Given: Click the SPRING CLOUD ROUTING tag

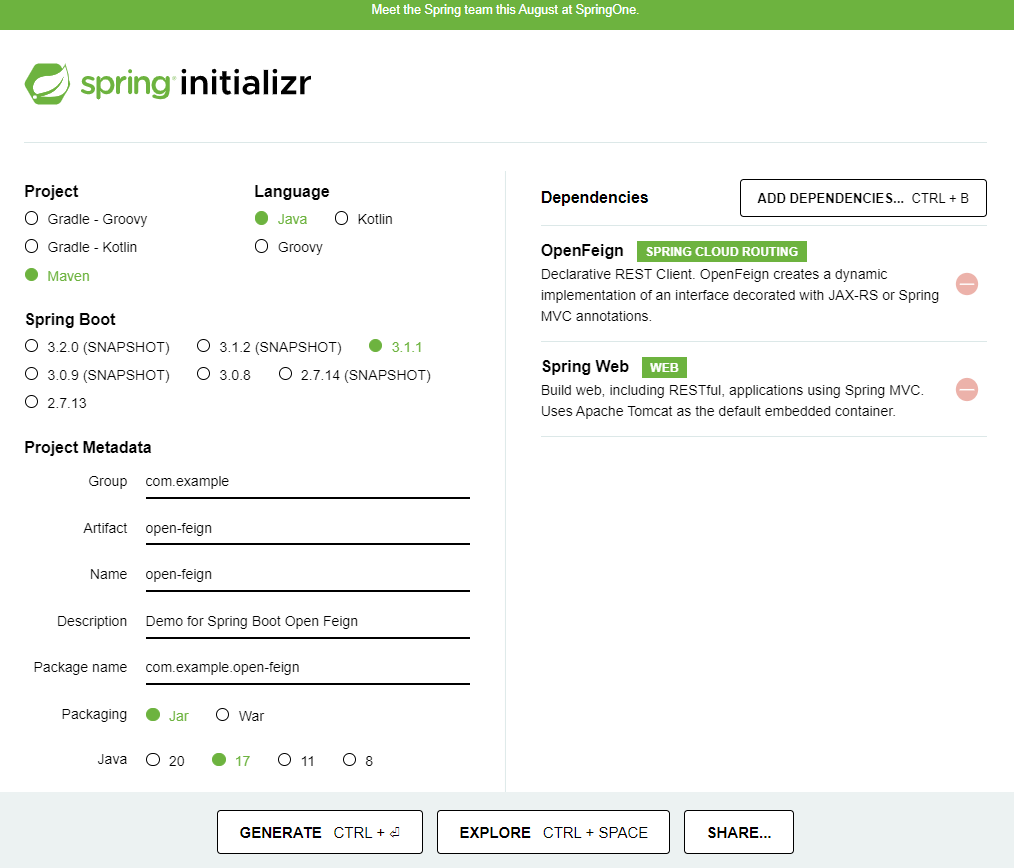Looking at the screenshot, I should (x=722, y=252).
